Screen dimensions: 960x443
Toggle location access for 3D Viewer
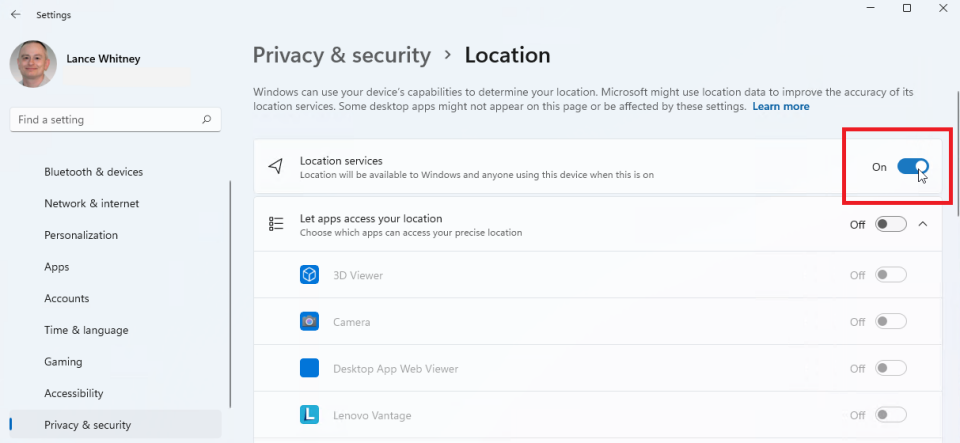click(891, 275)
